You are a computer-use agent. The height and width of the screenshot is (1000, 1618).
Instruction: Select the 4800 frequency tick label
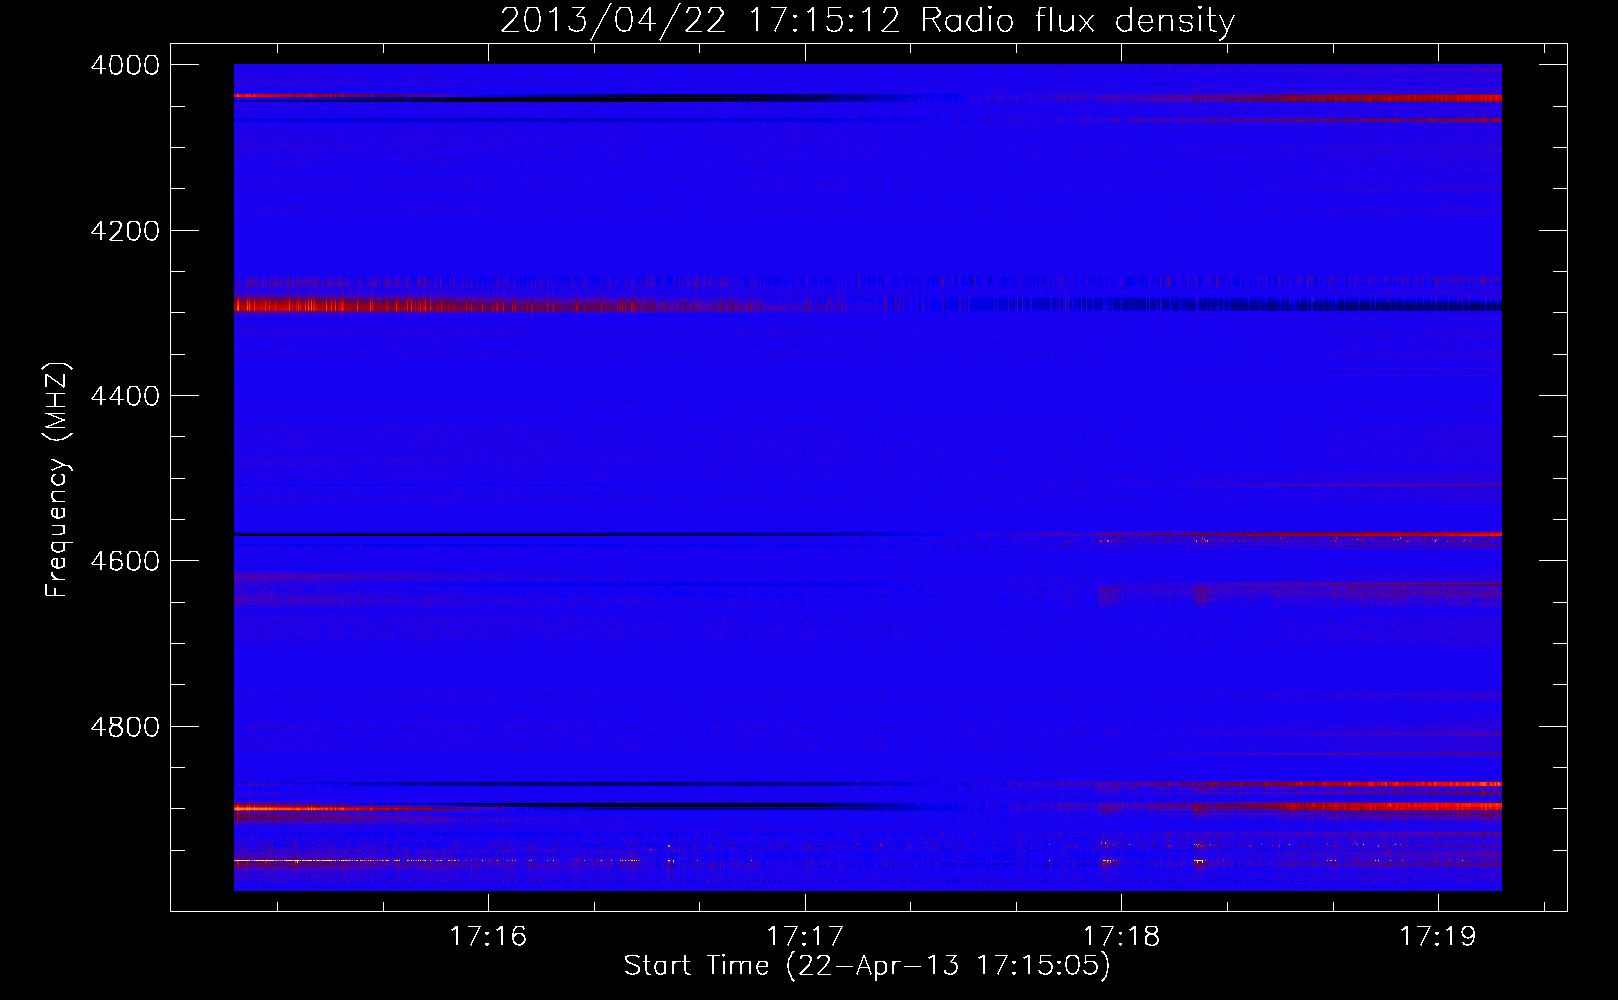click(x=125, y=726)
